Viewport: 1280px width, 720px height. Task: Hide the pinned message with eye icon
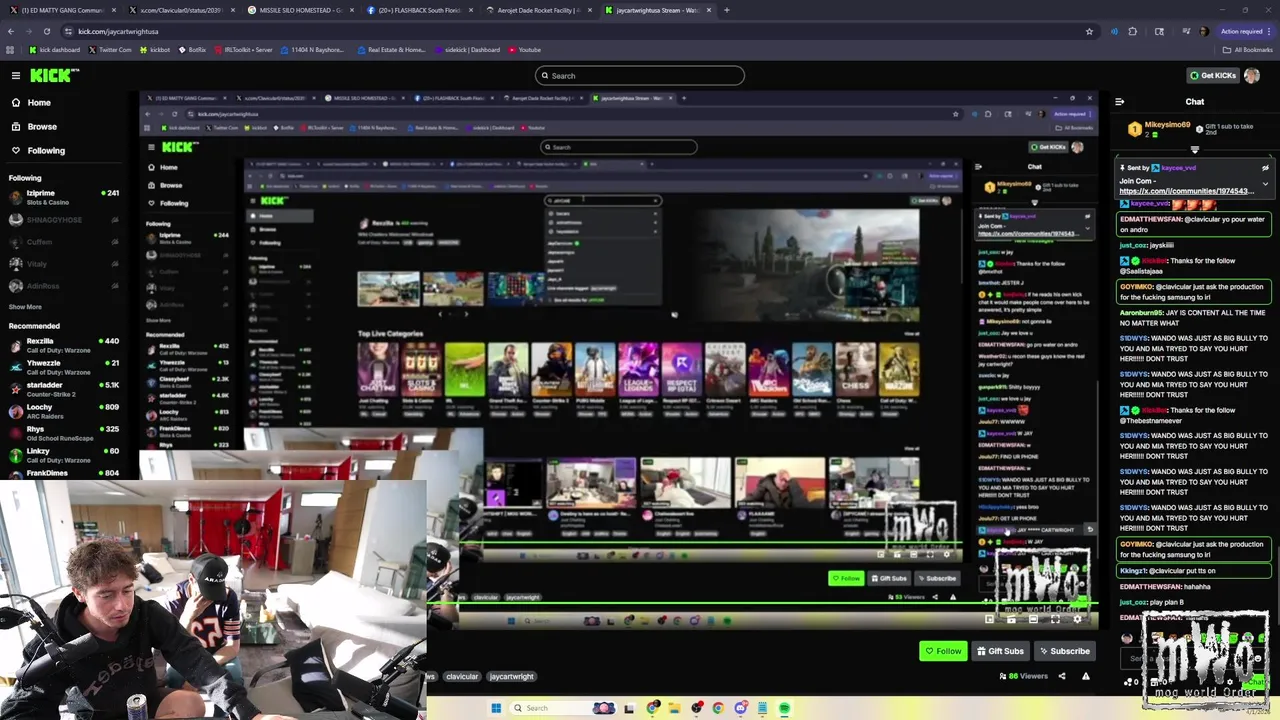click(x=1265, y=168)
